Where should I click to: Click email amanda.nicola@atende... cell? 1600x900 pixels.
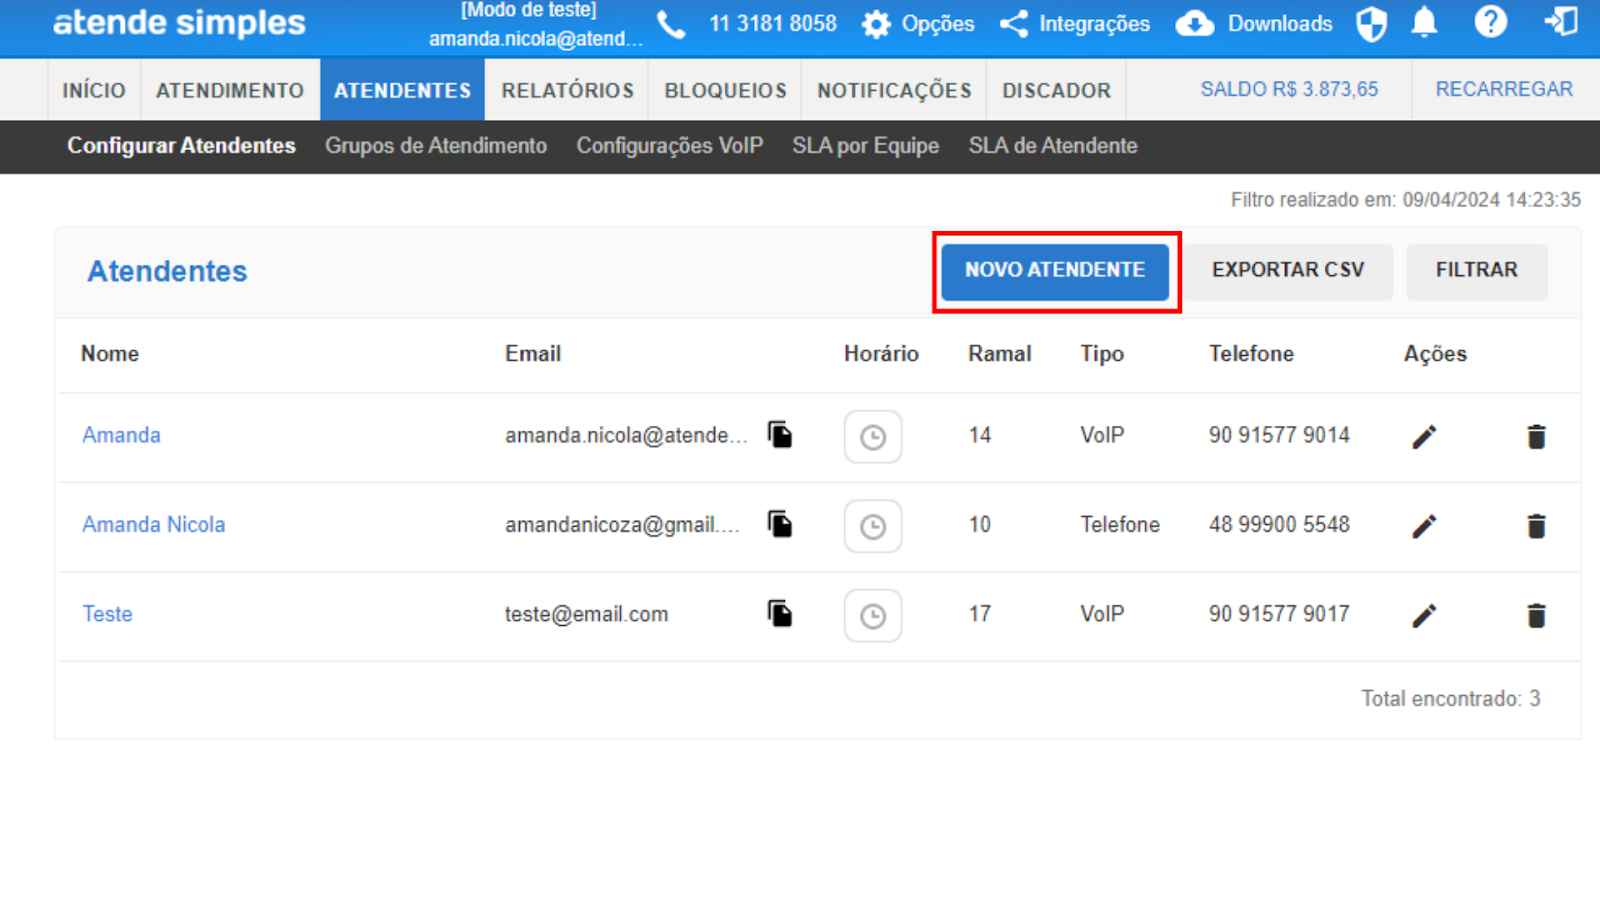pyautogui.click(x=626, y=435)
